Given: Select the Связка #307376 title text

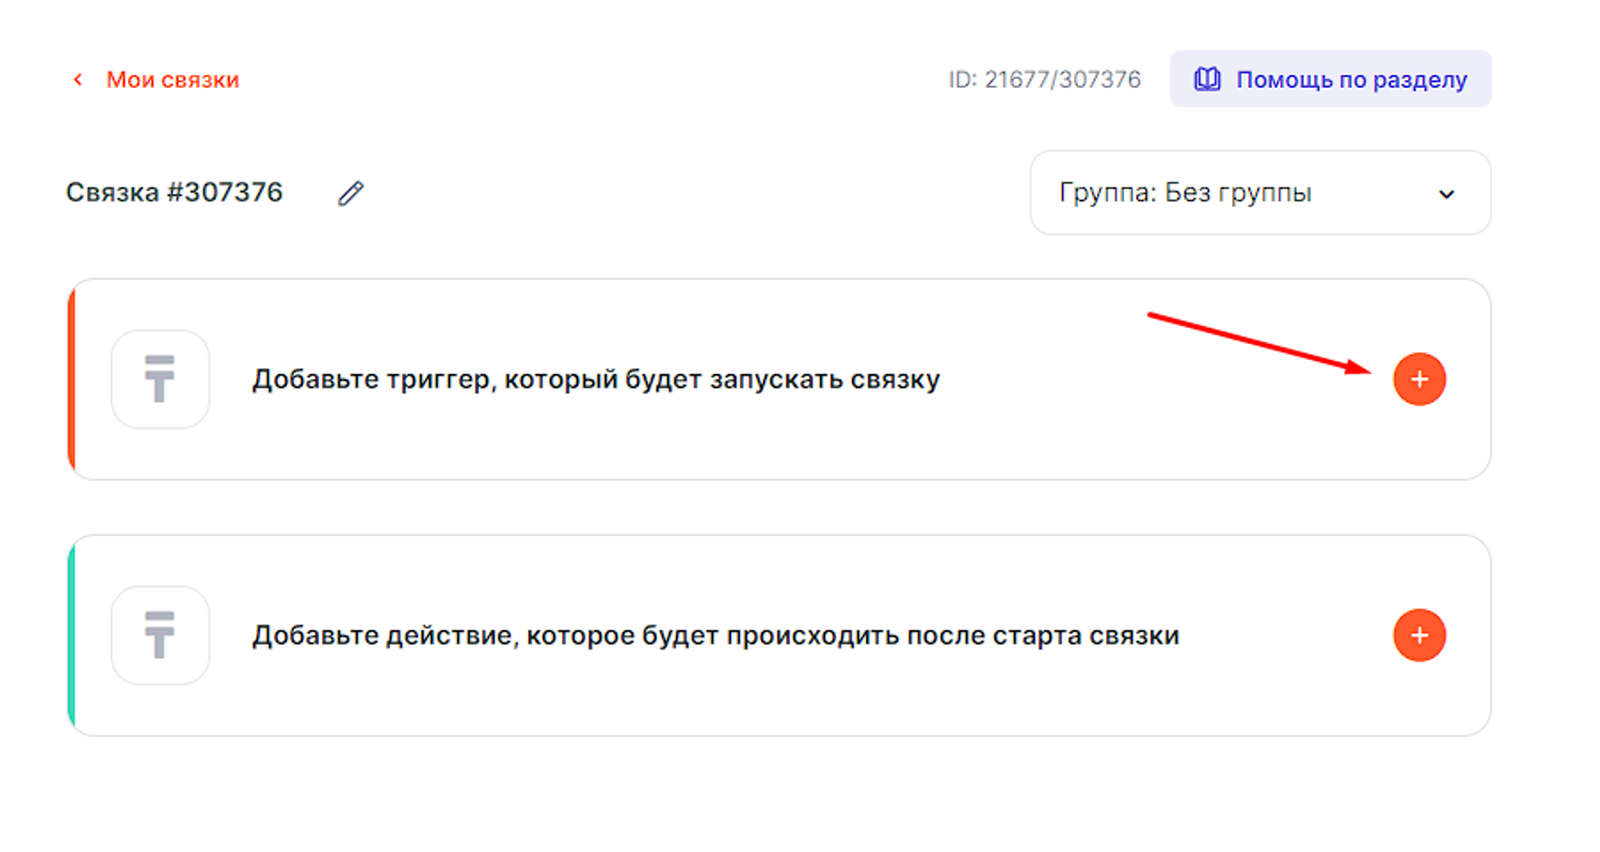Looking at the screenshot, I should coord(174,192).
